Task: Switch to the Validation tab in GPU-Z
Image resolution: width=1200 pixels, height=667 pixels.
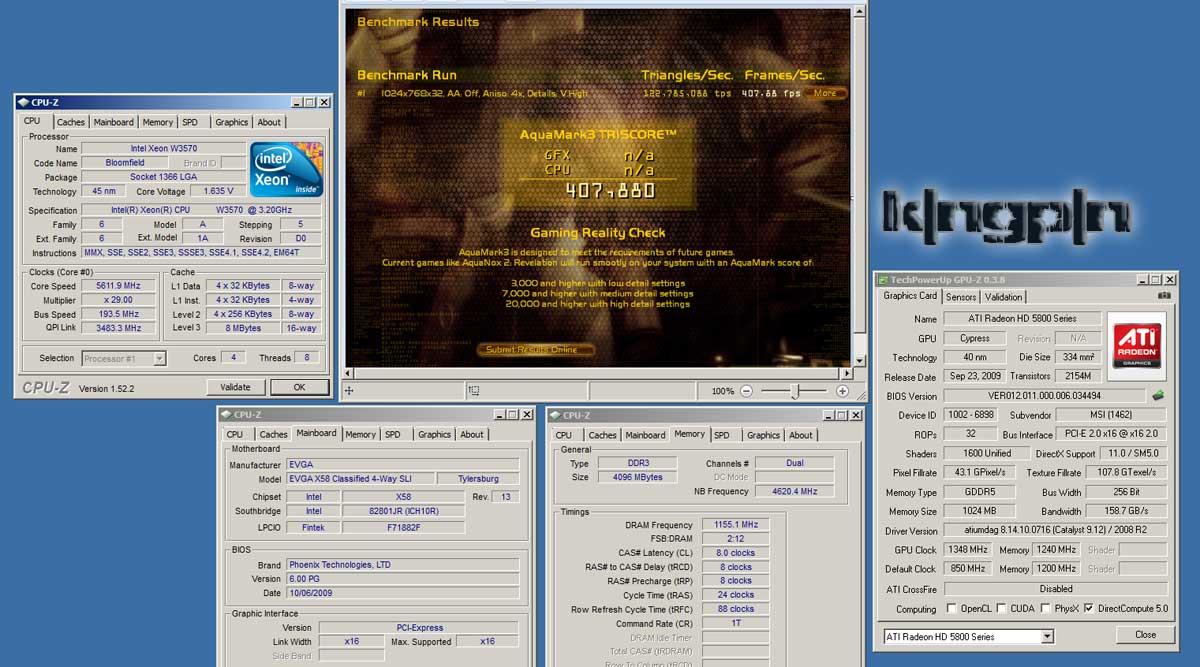Action: coord(1003,297)
